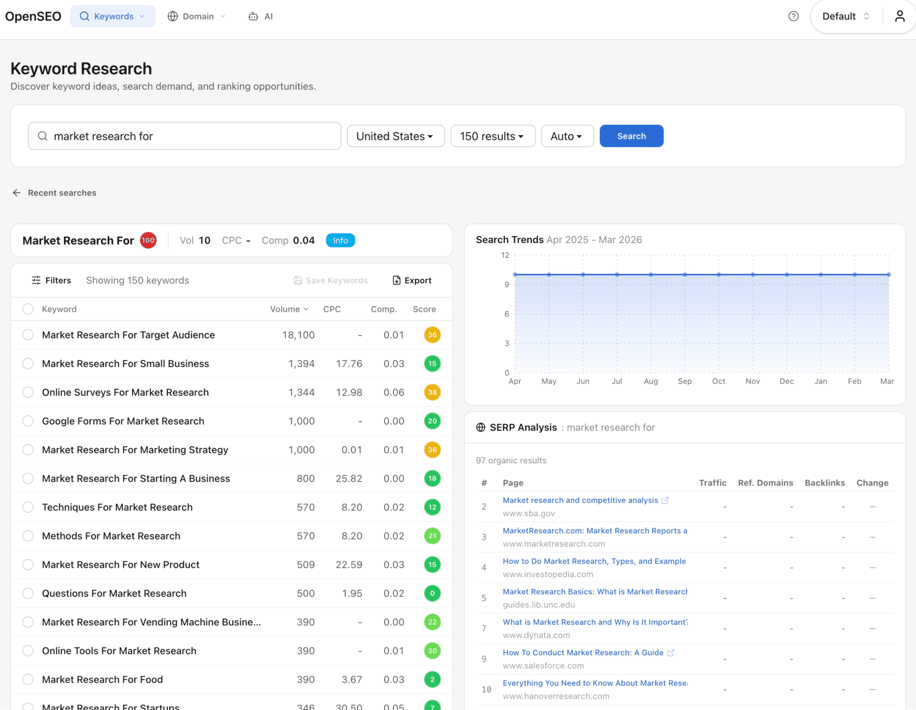This screenshot has width=916, height=710.
Task: Click the OpenSEO logo
Action: (x=33, y=16)
